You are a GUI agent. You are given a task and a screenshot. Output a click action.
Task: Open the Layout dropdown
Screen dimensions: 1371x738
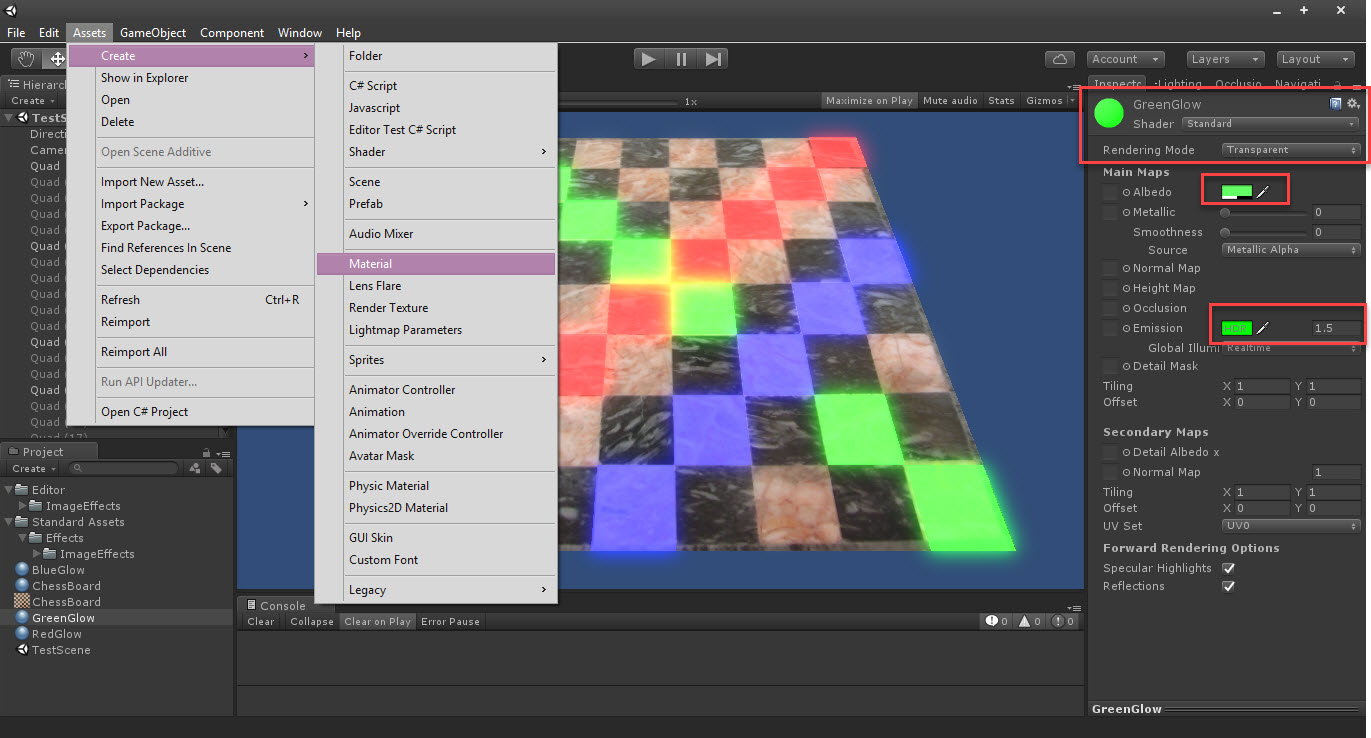pyautogui.click(x=1314, y=59)
